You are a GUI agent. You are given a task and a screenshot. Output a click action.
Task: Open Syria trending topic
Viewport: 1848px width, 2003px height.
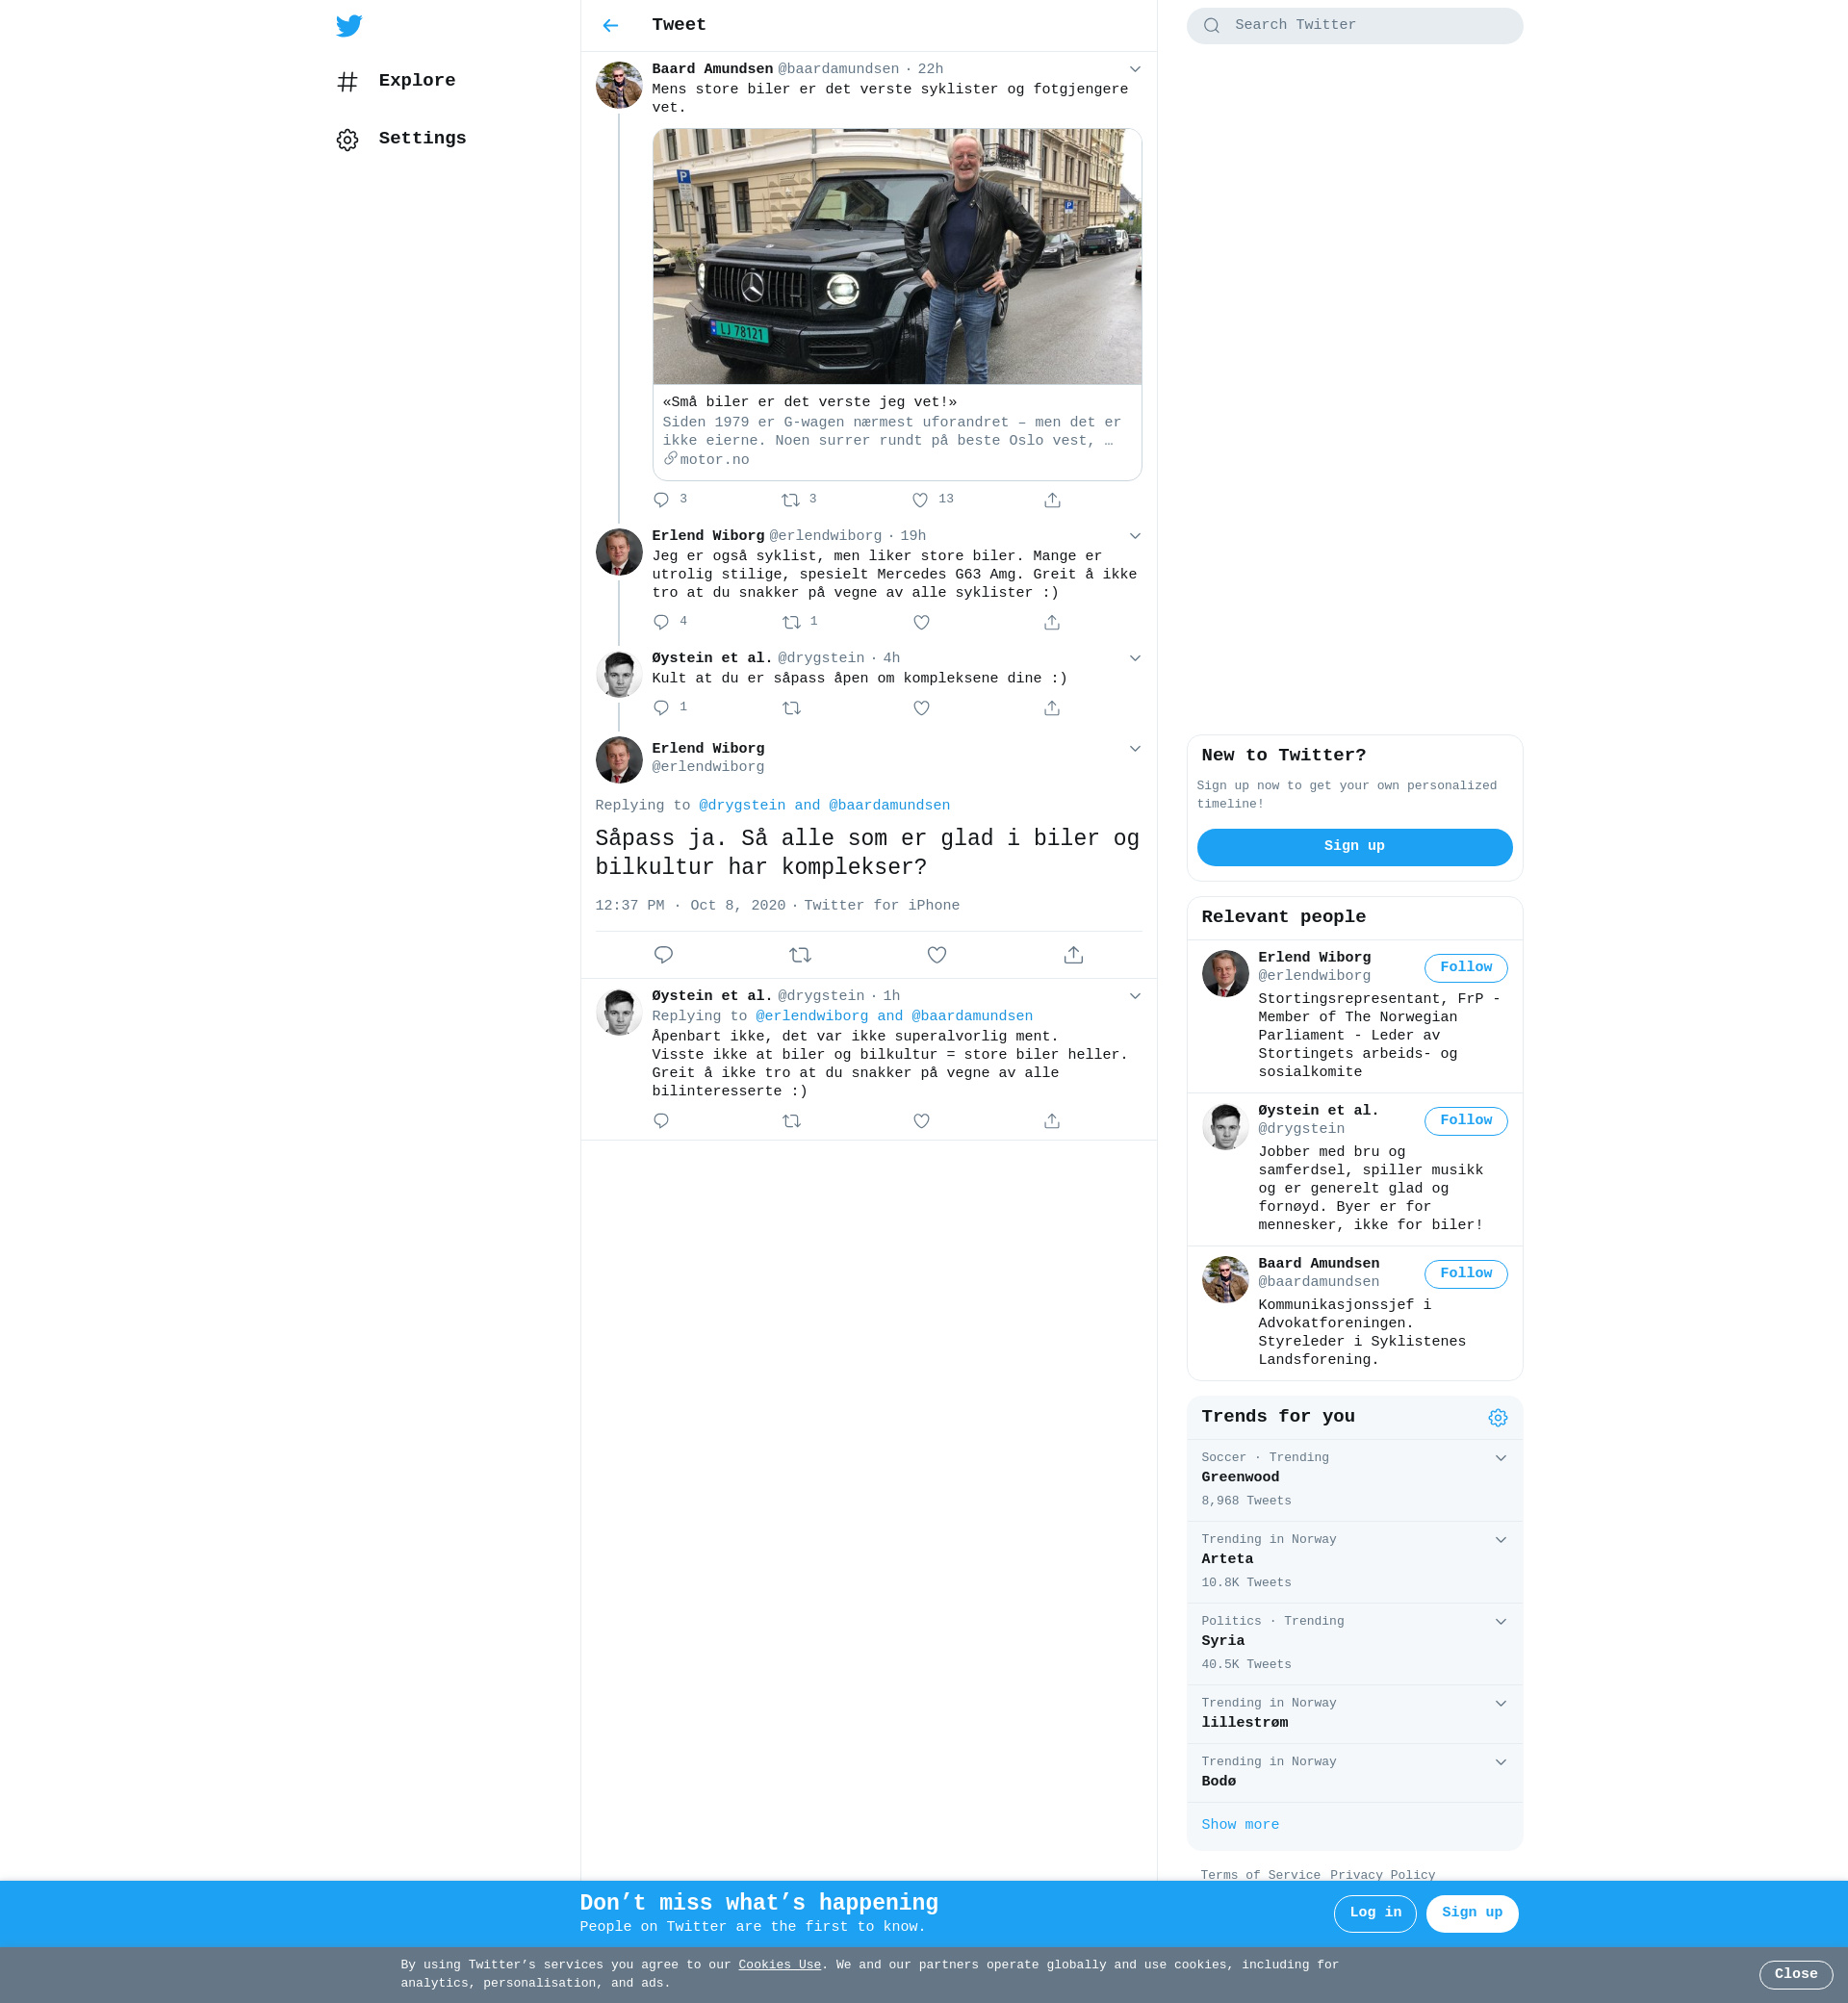click(1354, 1645)
